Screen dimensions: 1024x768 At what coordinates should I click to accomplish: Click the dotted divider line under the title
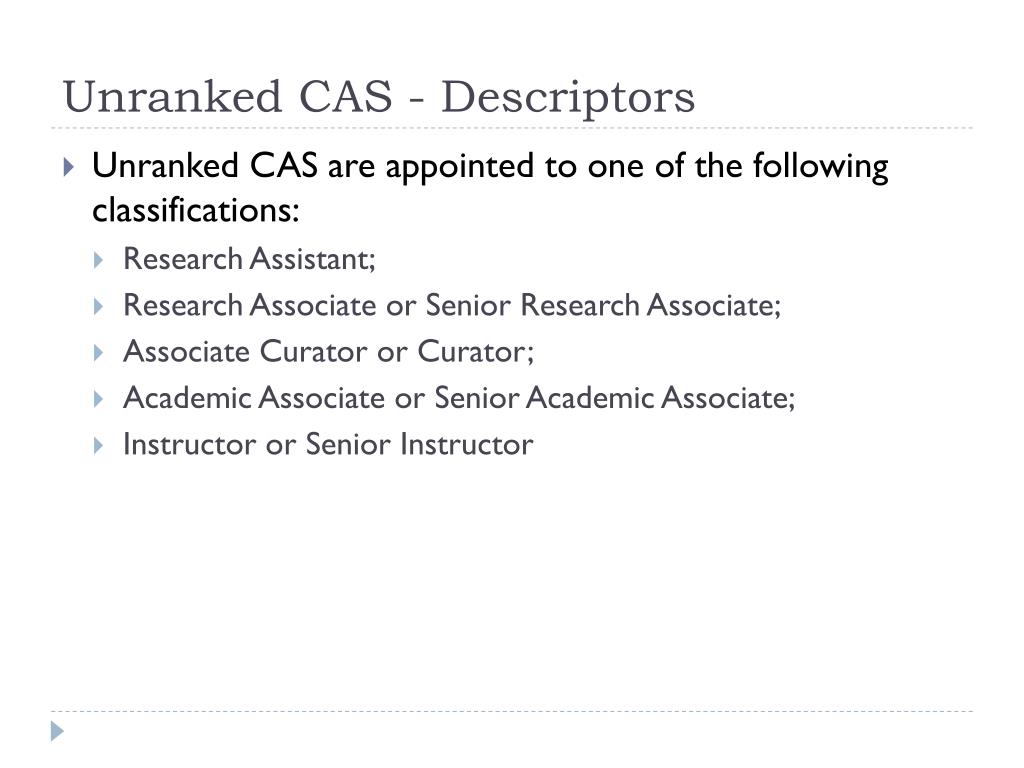[512, 128]
